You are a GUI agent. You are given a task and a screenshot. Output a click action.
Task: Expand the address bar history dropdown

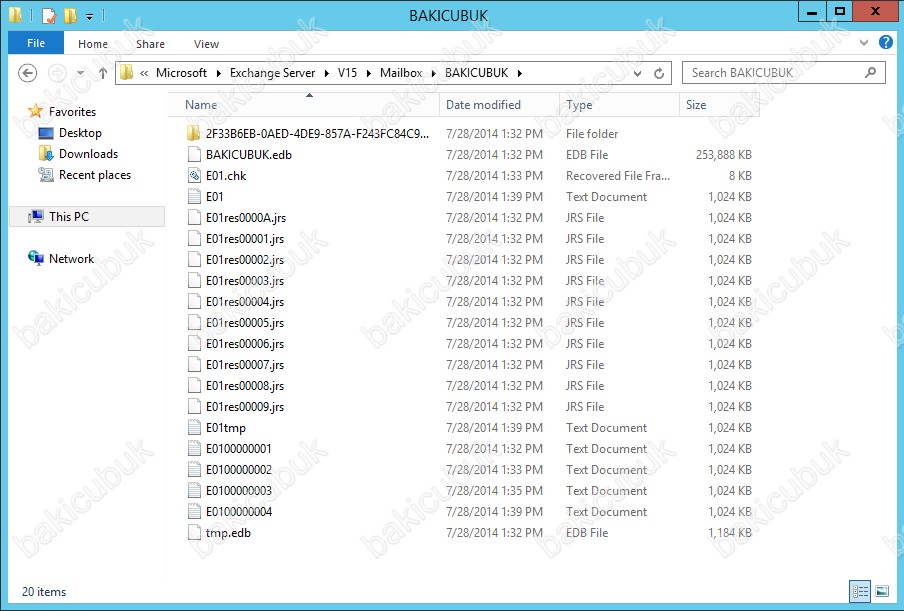638,74
